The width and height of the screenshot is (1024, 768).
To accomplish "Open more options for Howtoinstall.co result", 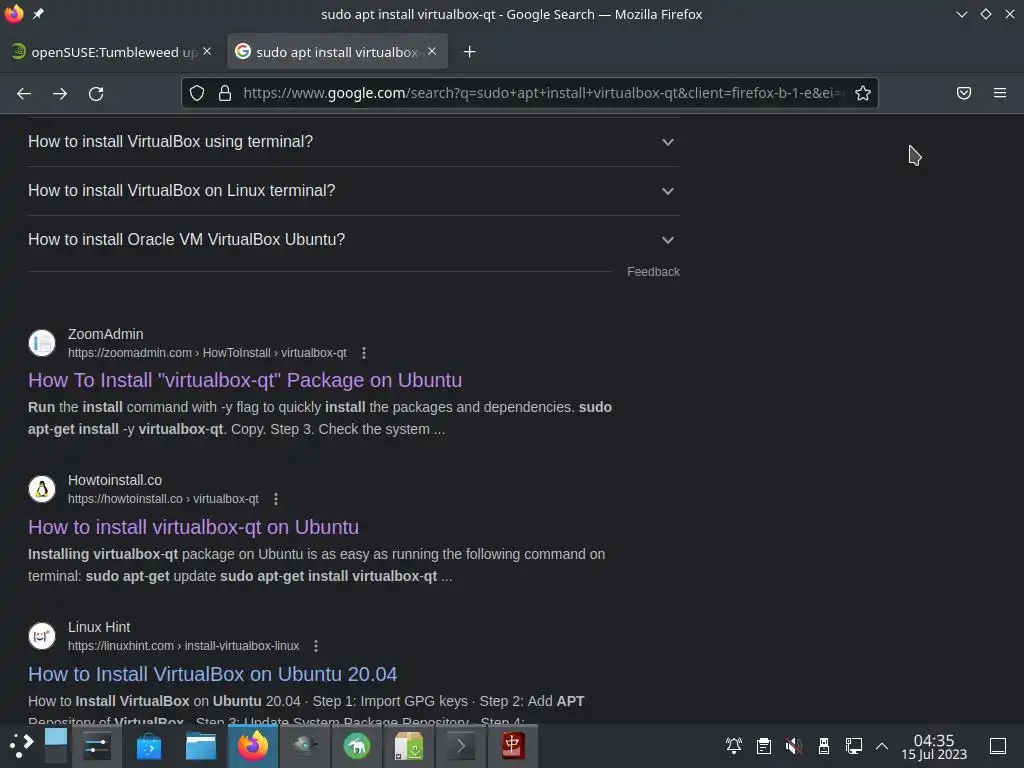I will (x=276, y=499).
